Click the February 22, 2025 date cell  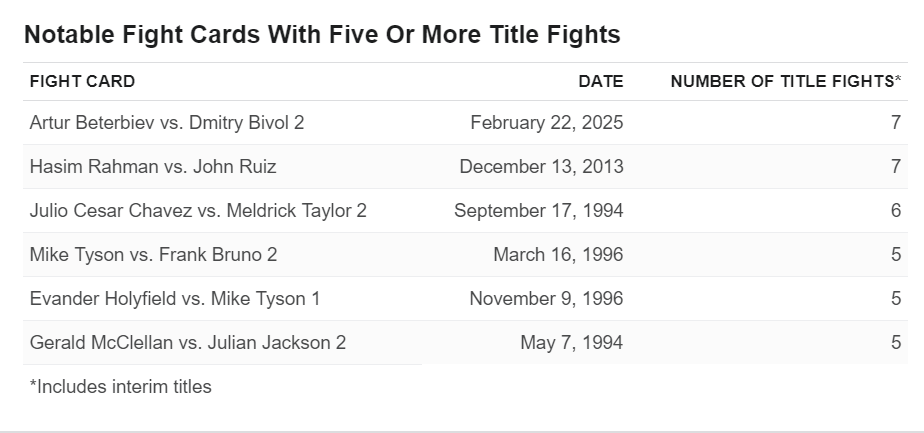546,123
